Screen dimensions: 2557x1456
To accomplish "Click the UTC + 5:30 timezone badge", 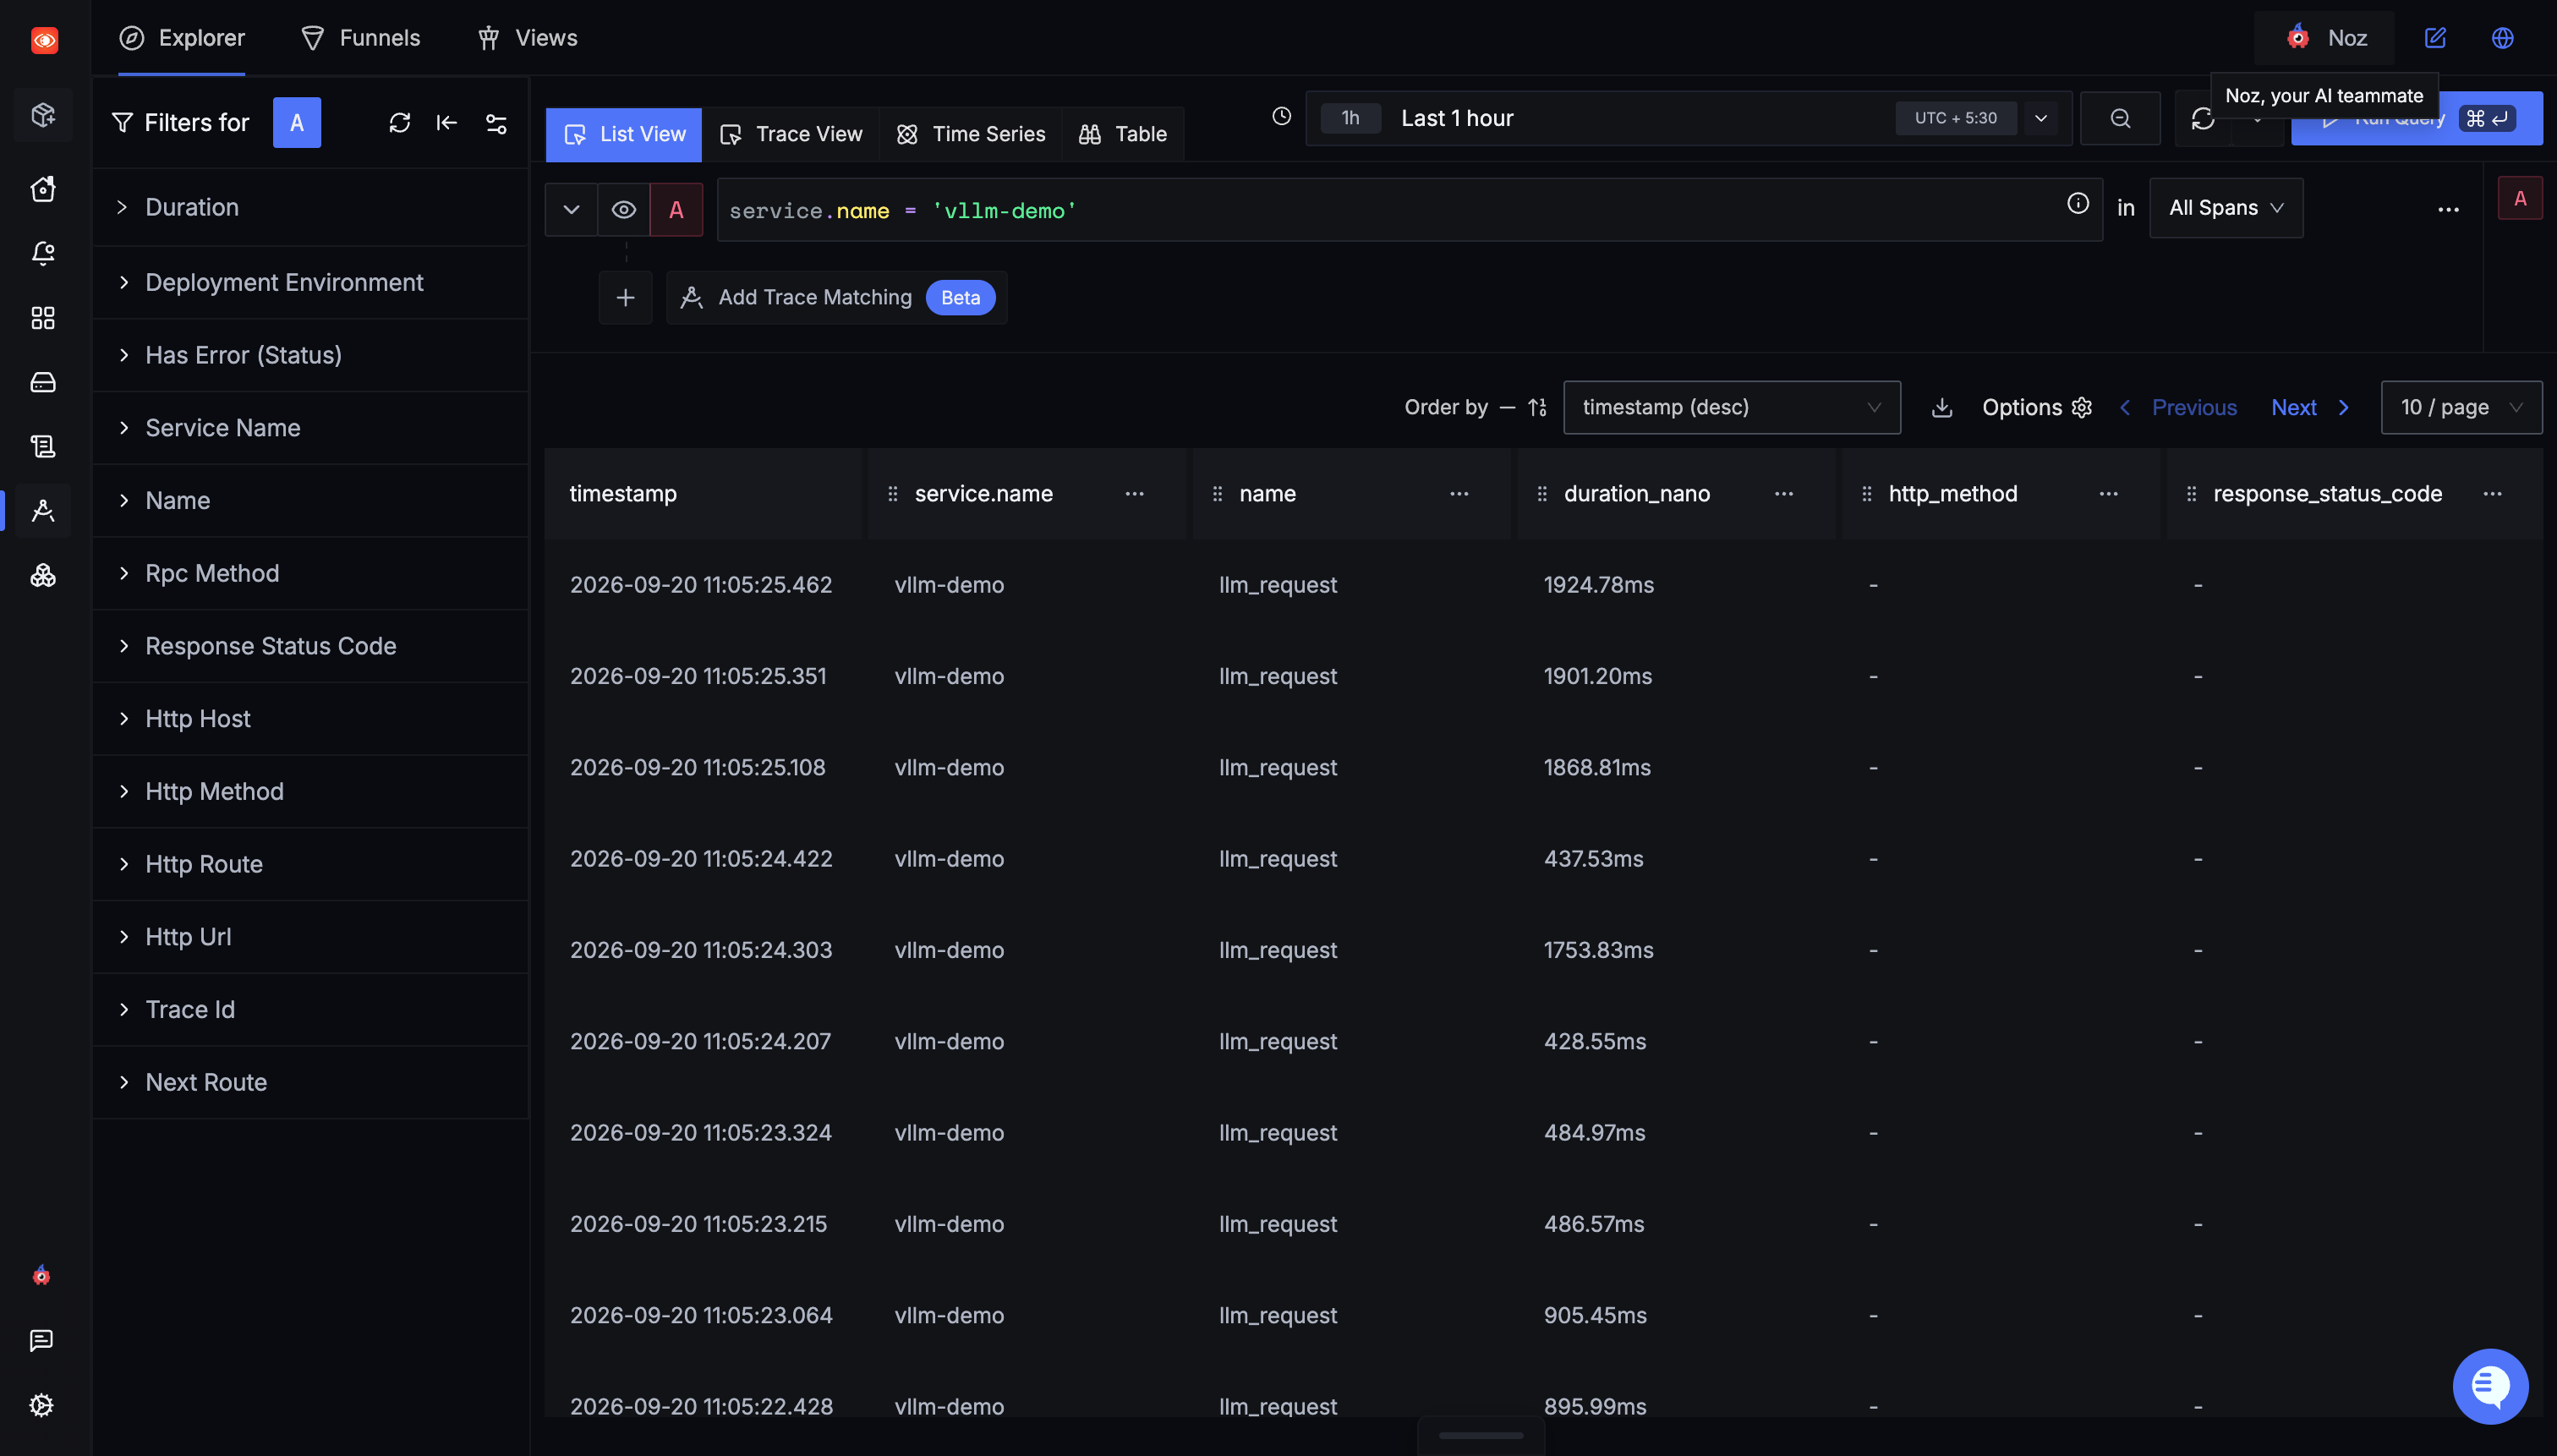I will (x=1955, y=118).
